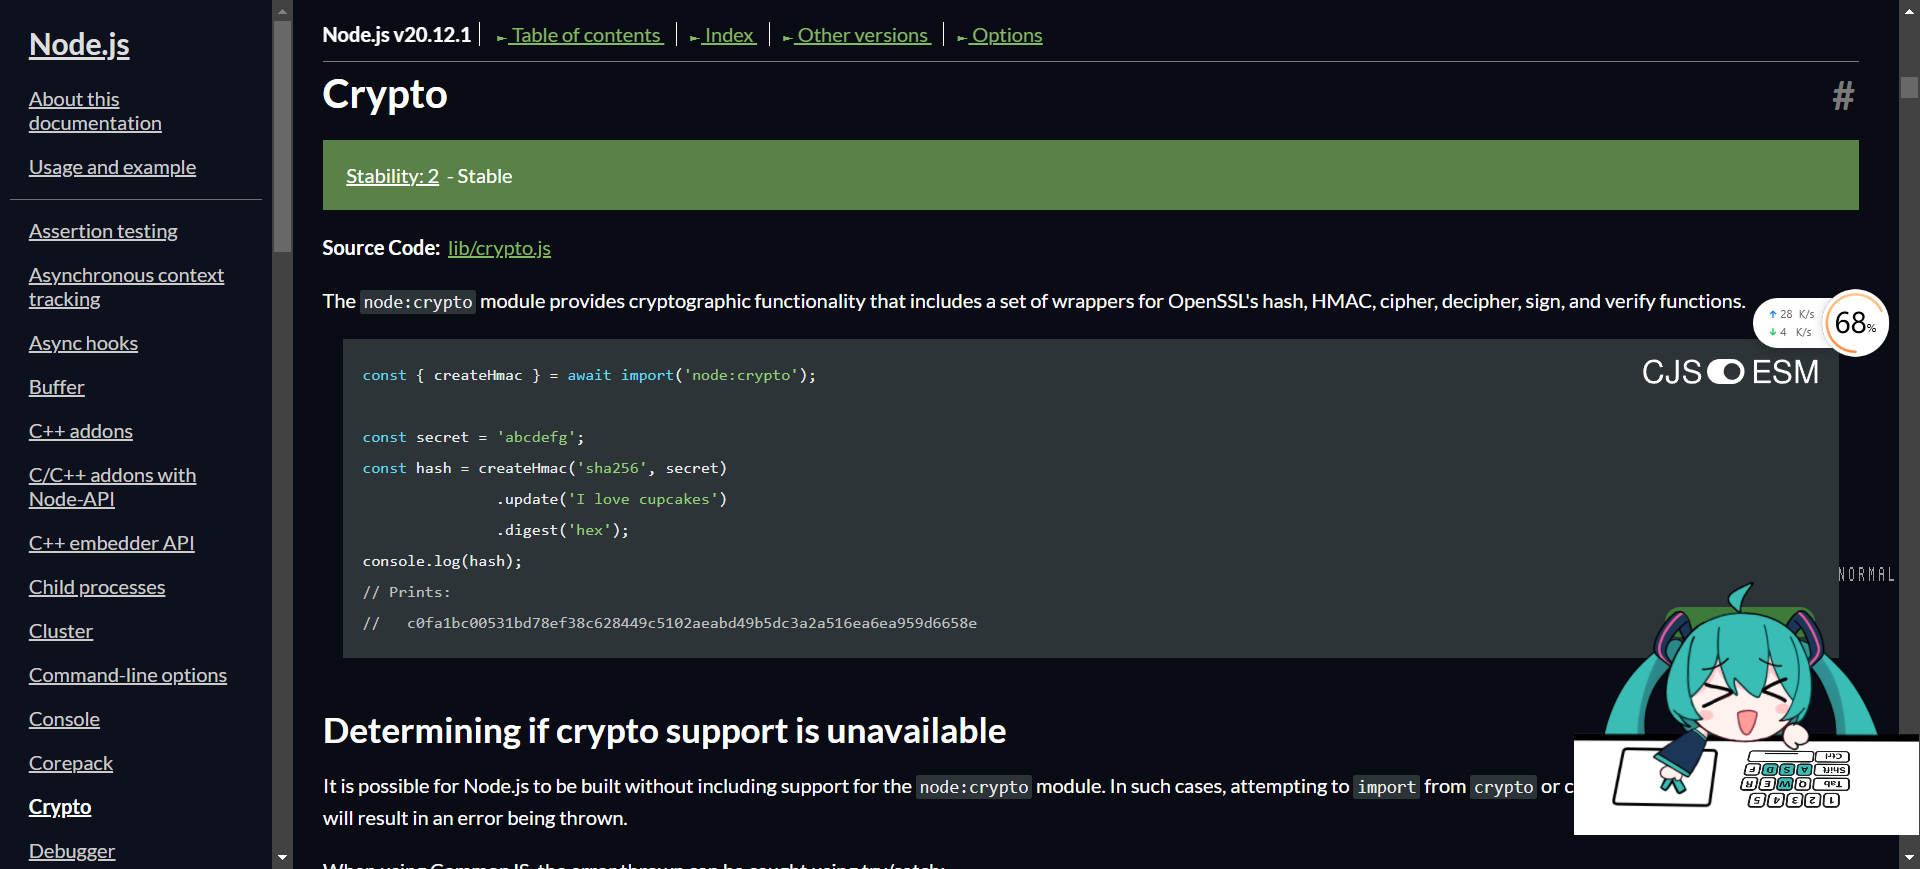Click the keyboard overlay widget graphic
This screenshot has height=869, width=1920.
click(1796, 780)
